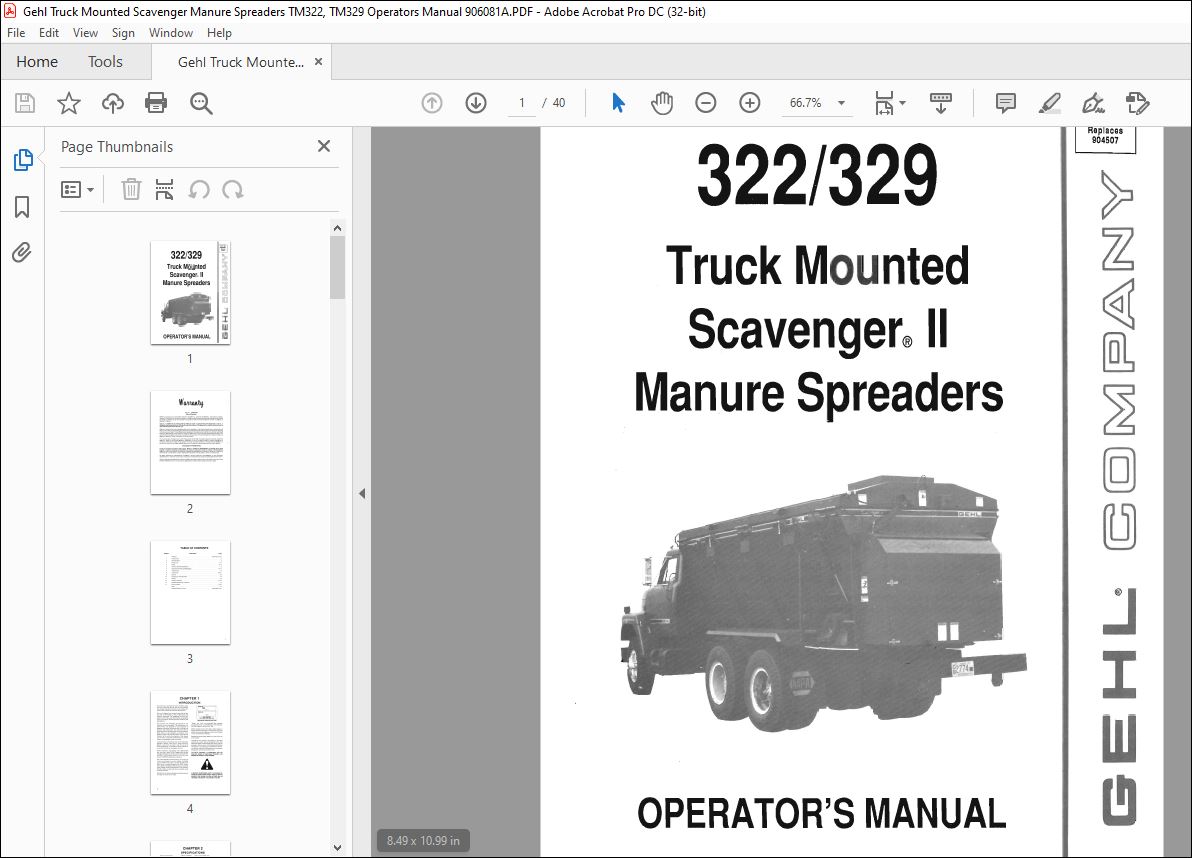Close the Page Thumbnails panel

tap(324, 146)
